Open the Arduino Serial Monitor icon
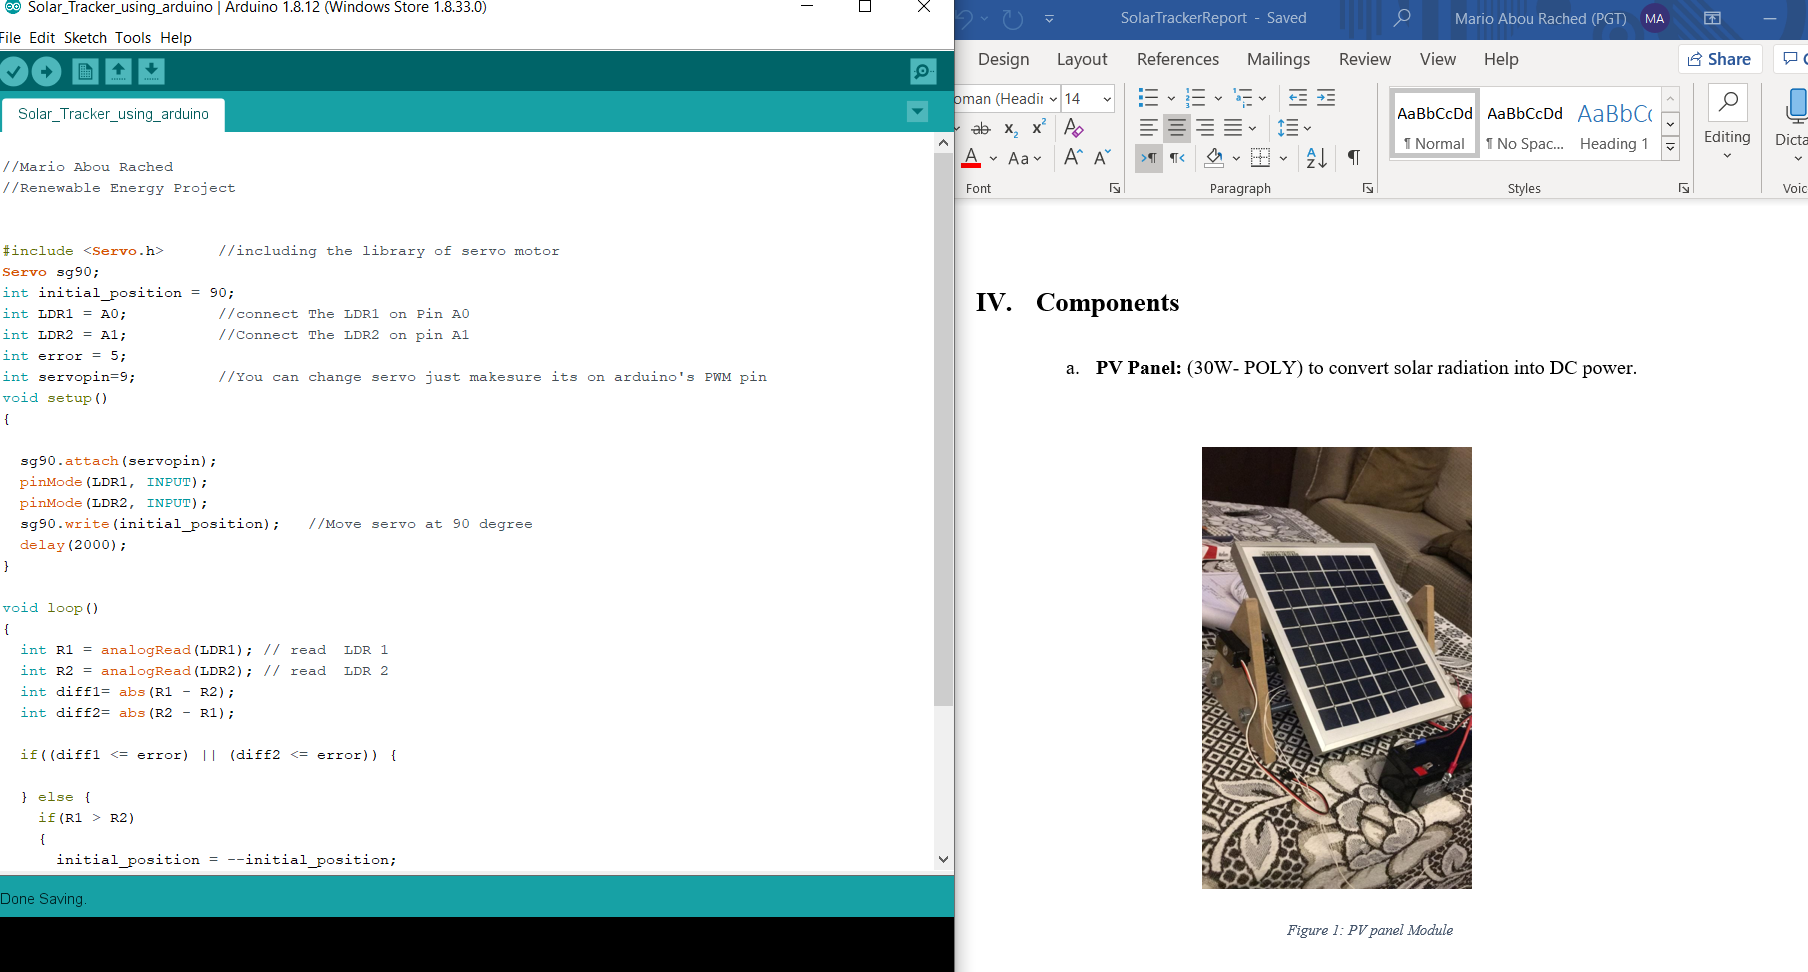This screenshot has width=1808, height=972. 923,71
